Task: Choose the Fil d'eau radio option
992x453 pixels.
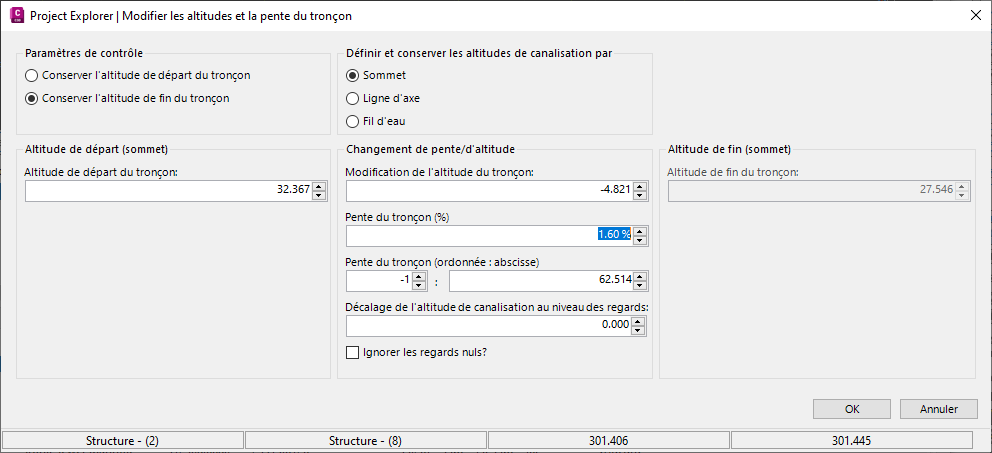Action: (x=352, y=121)
